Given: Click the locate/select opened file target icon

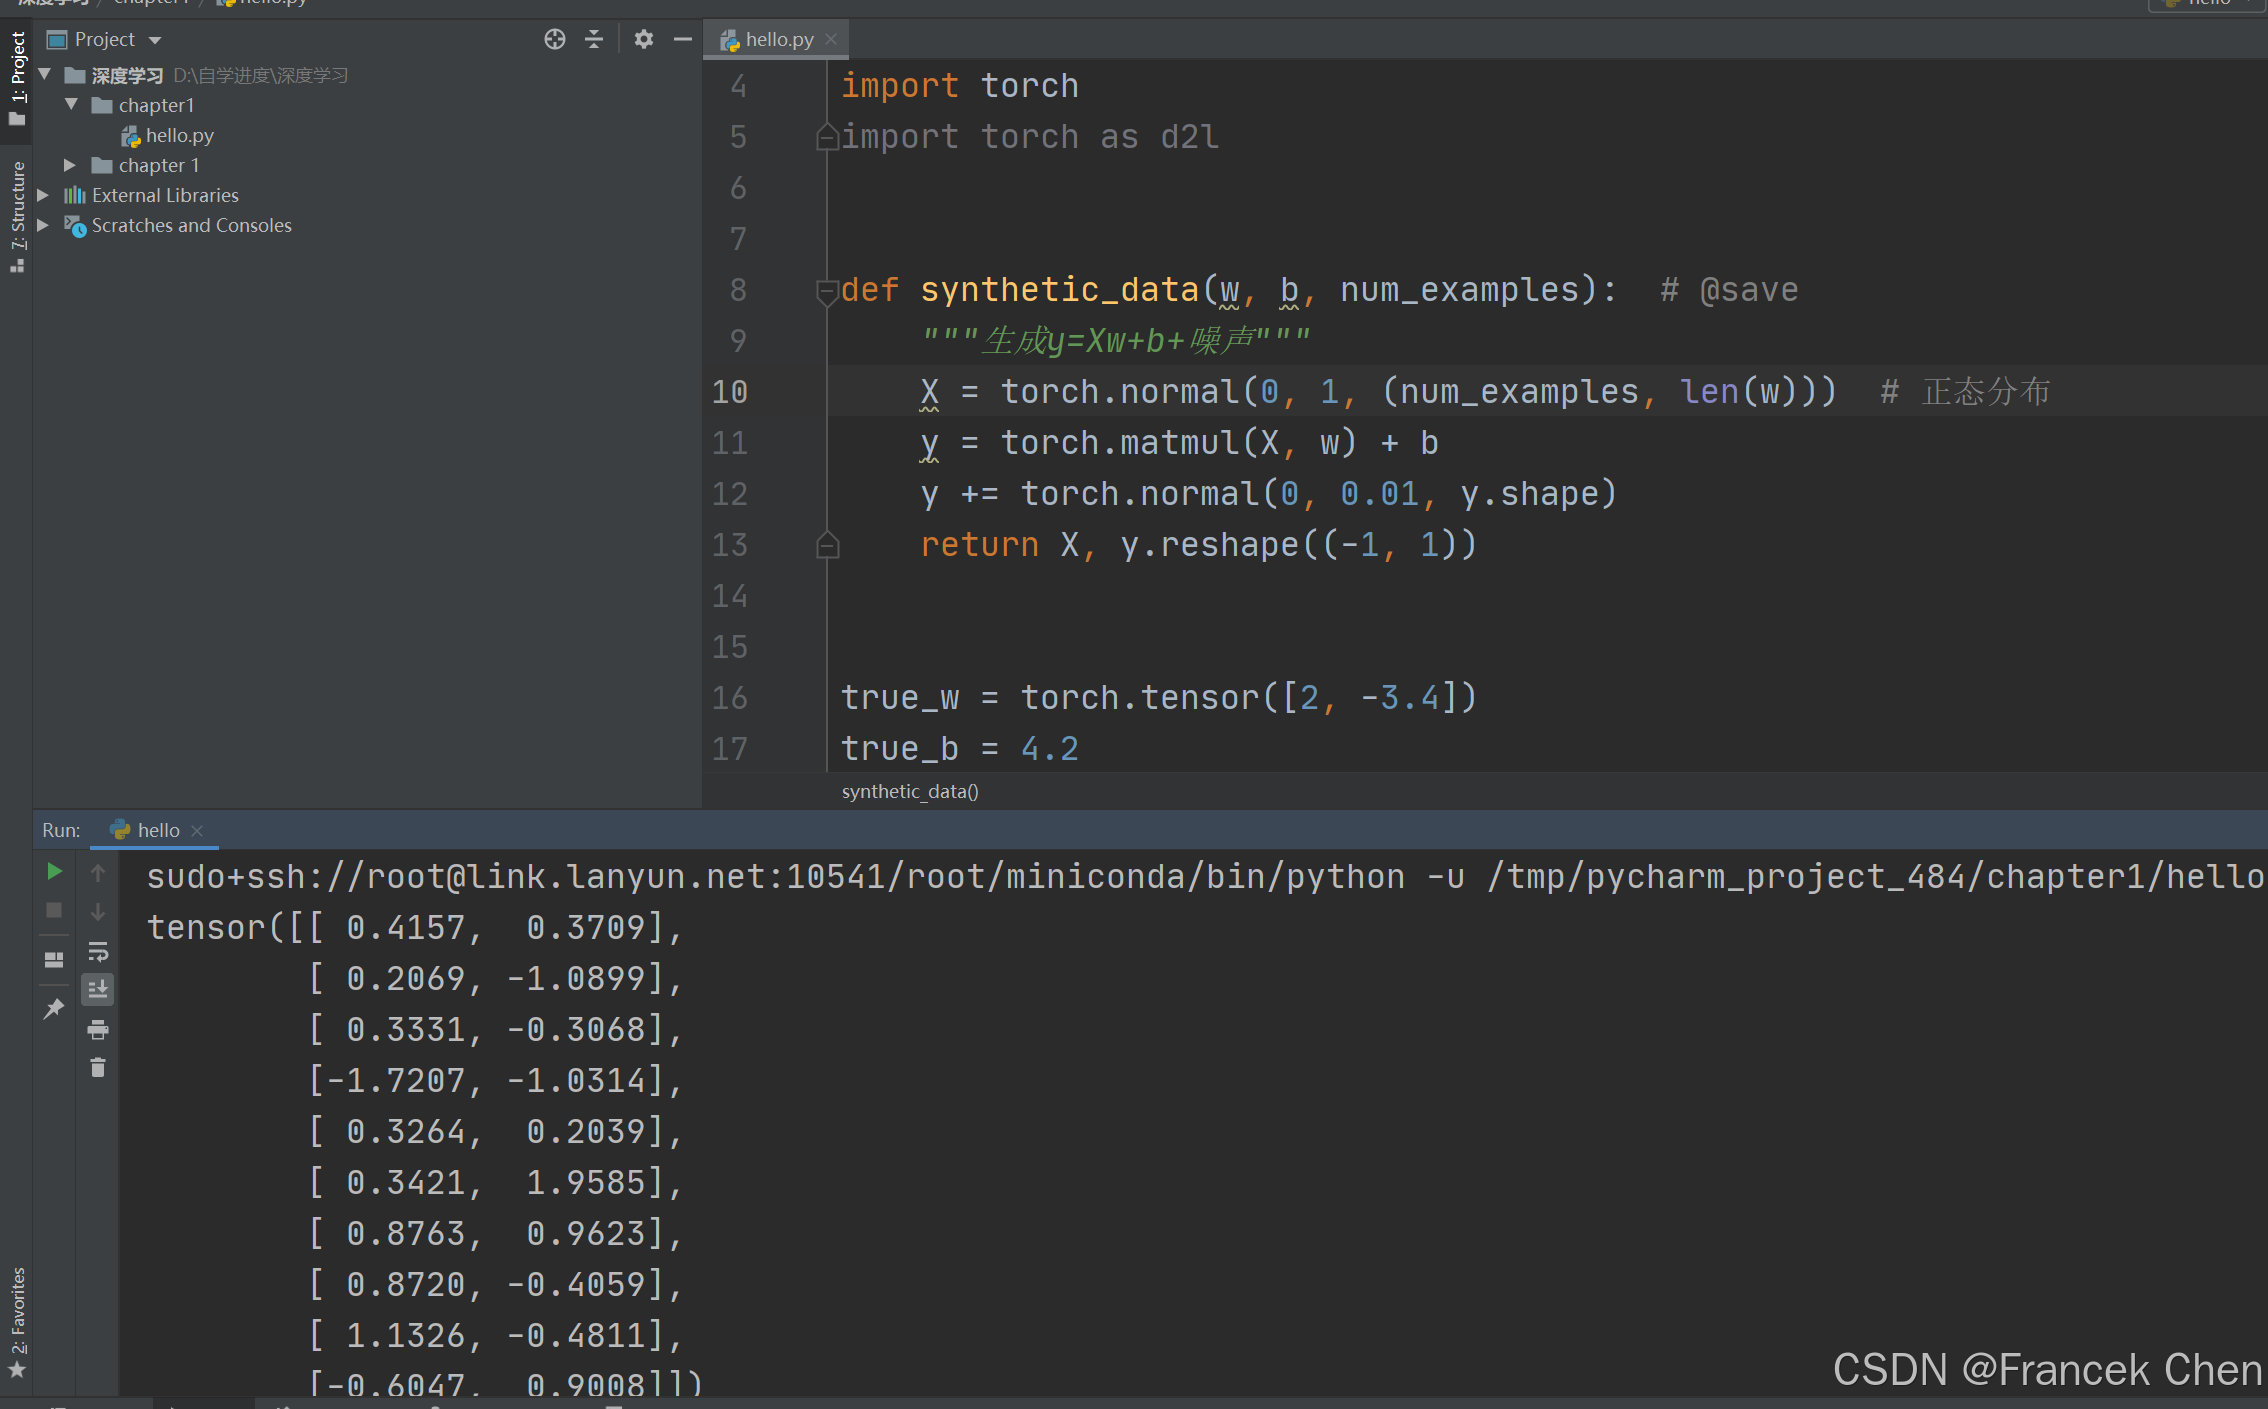Looking at the screenshot, I should pyautogui.click(x=555, y=39).
